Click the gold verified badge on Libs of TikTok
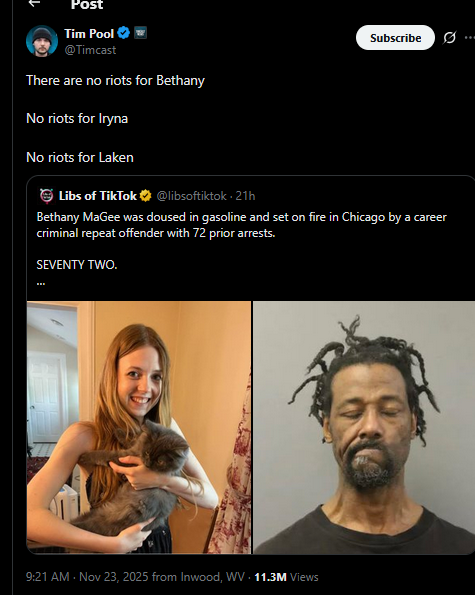This screenshot has width=475, height=595. pyautogui.click(x=146, y=196)
